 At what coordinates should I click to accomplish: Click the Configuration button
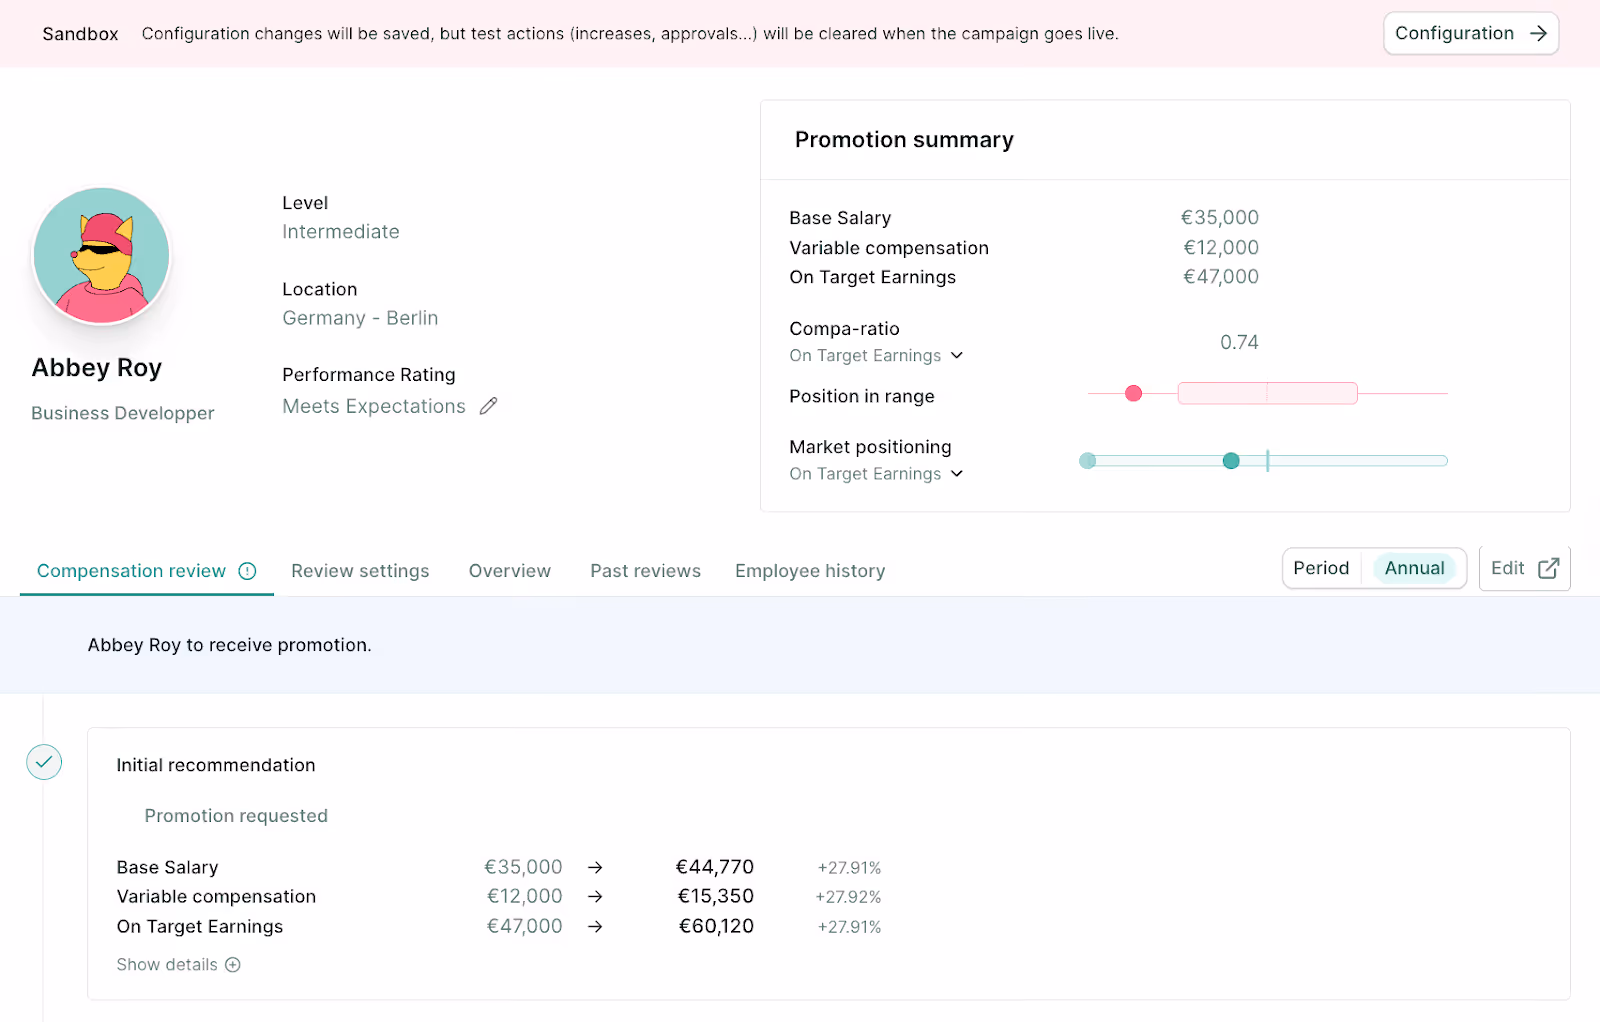(x=1470, y=33)
